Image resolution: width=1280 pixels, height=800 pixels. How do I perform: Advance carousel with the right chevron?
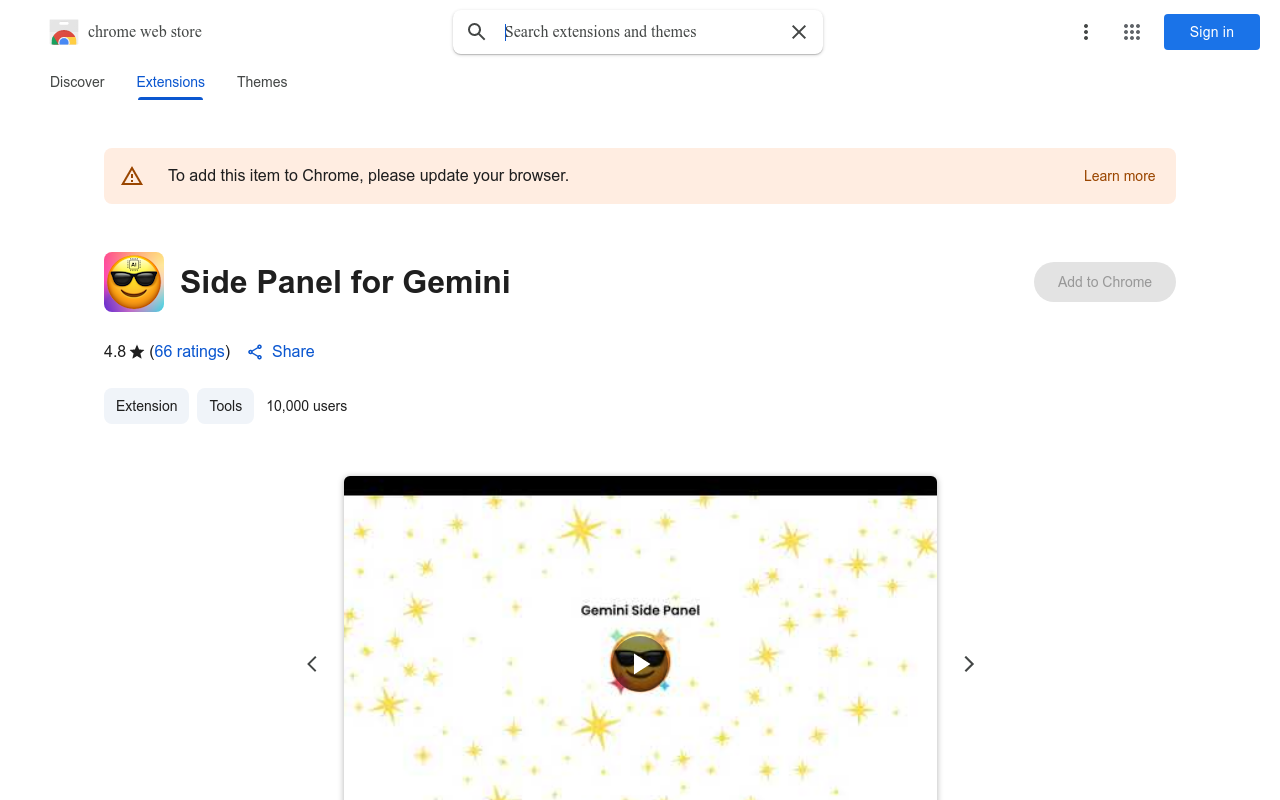(968, 664)
